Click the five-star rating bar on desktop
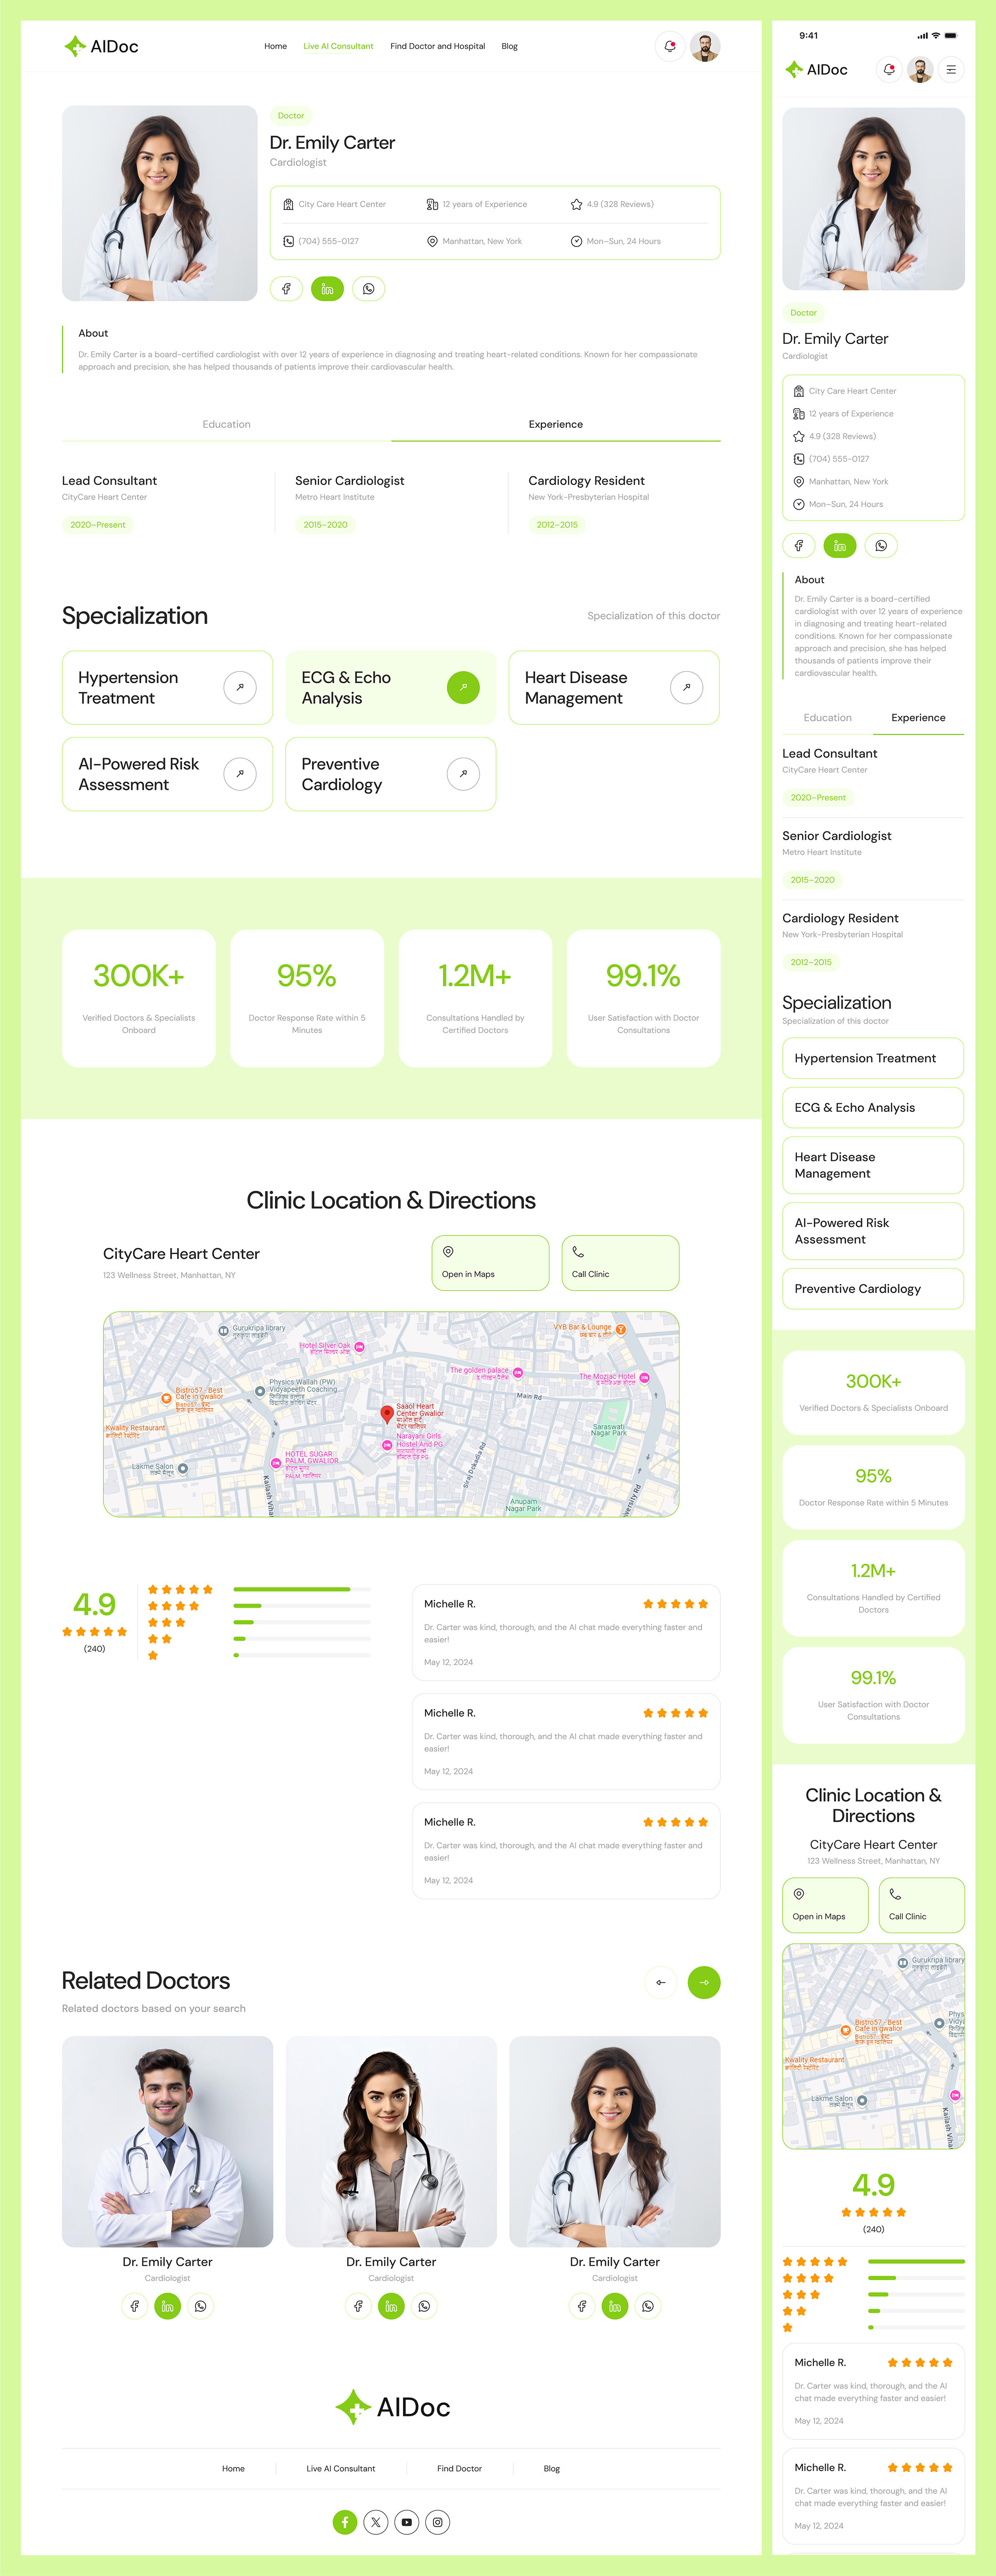 point(301,1589)
